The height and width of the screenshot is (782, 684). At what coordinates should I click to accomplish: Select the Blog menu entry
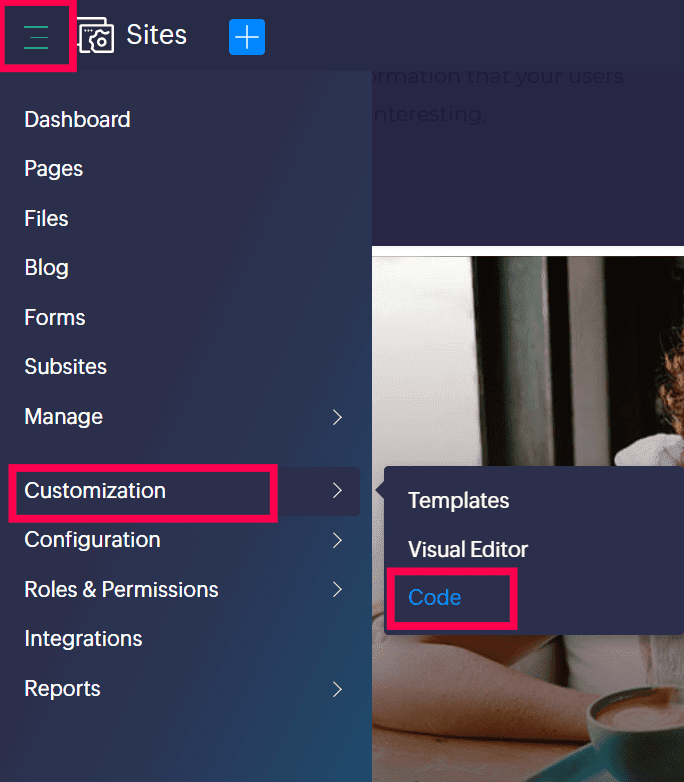[47, 268]
